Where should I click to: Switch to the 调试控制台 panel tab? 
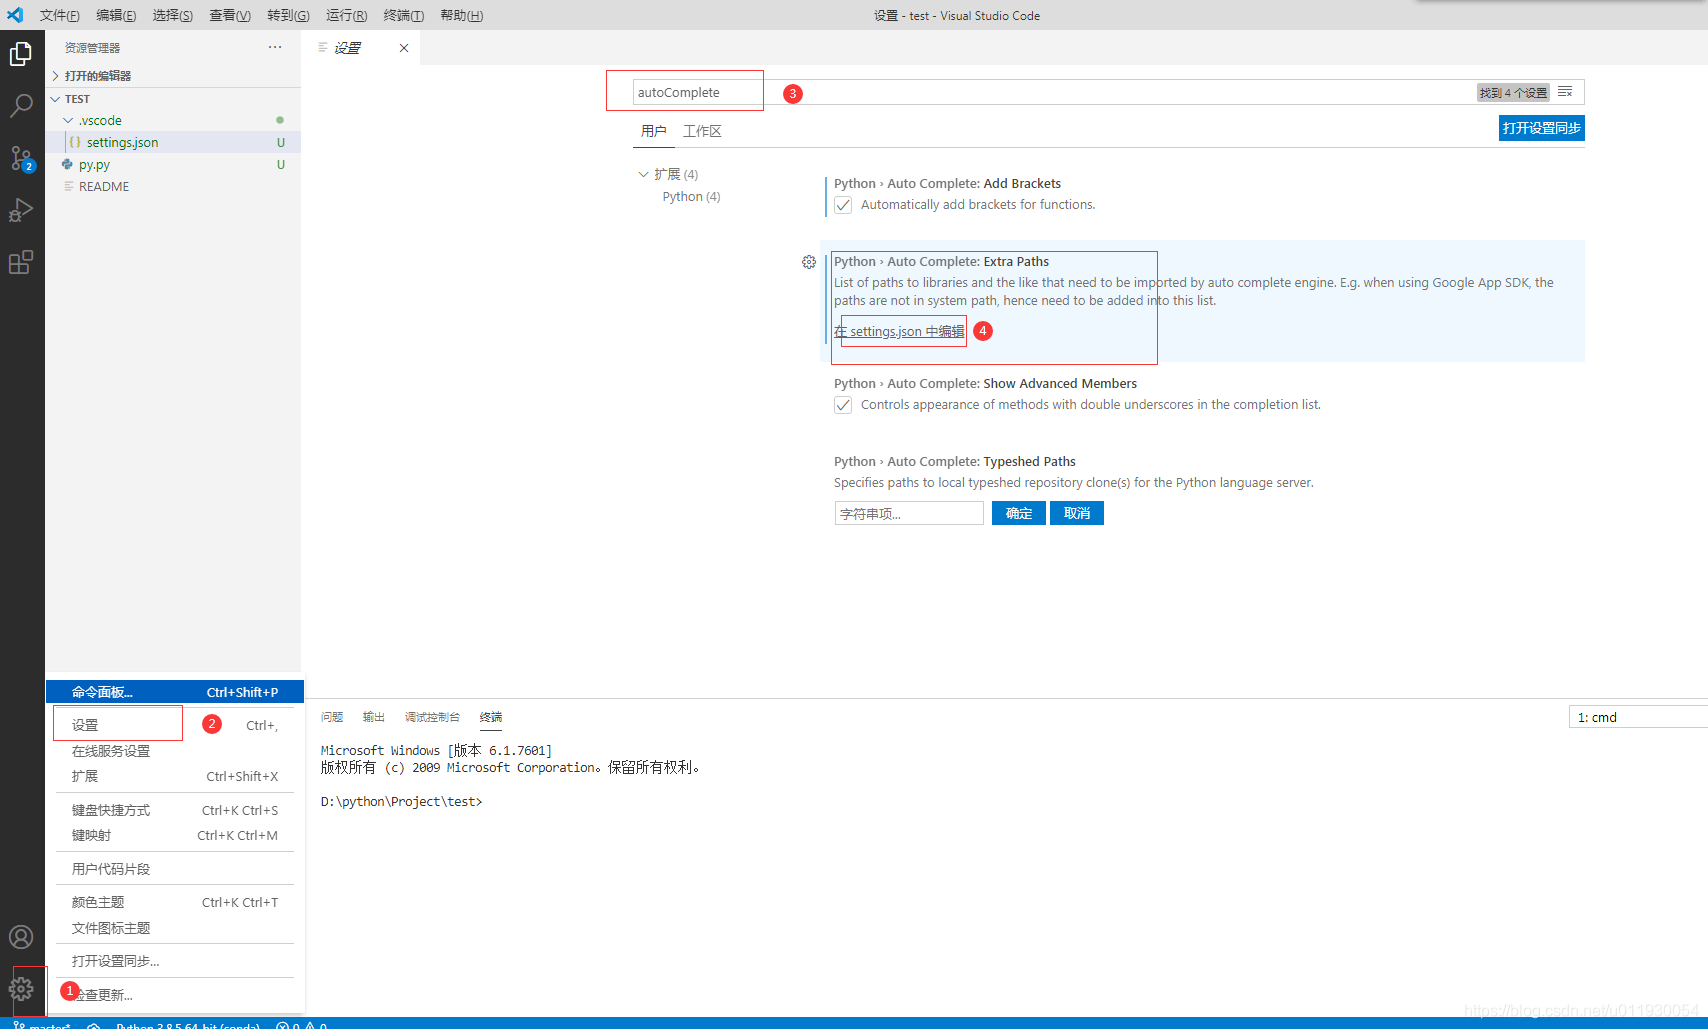click(x=432, y=717)
